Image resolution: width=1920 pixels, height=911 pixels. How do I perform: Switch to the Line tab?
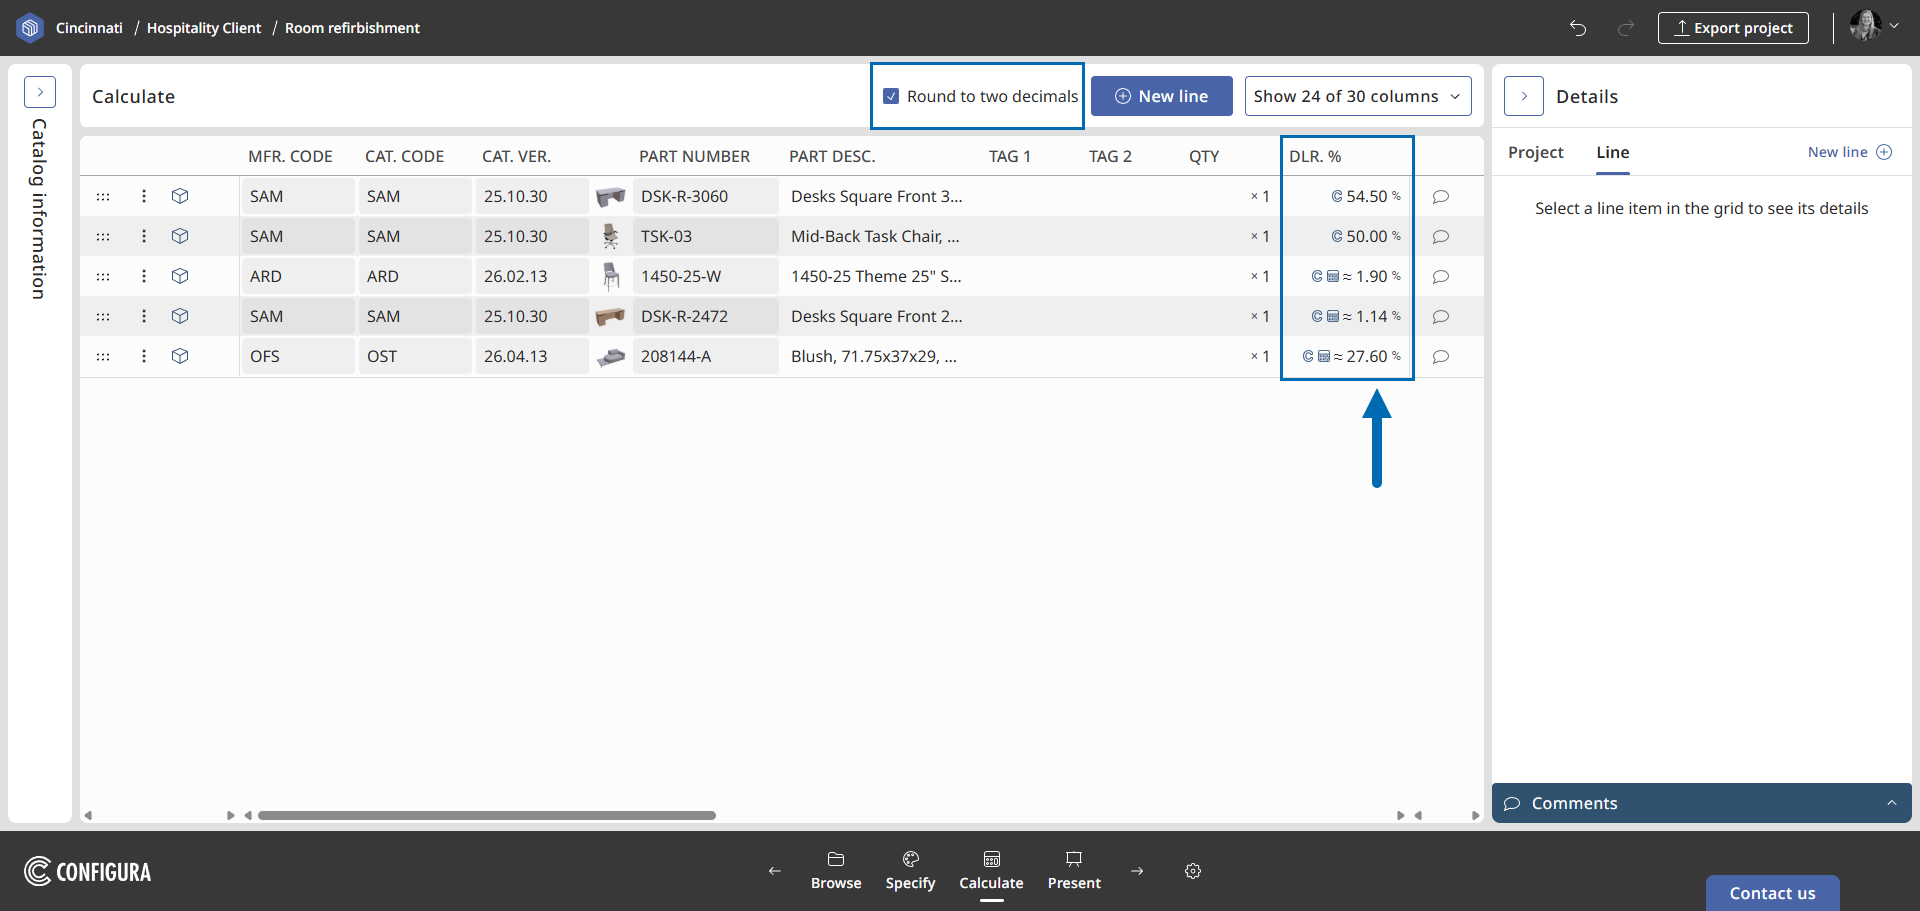pos(1612,152)
